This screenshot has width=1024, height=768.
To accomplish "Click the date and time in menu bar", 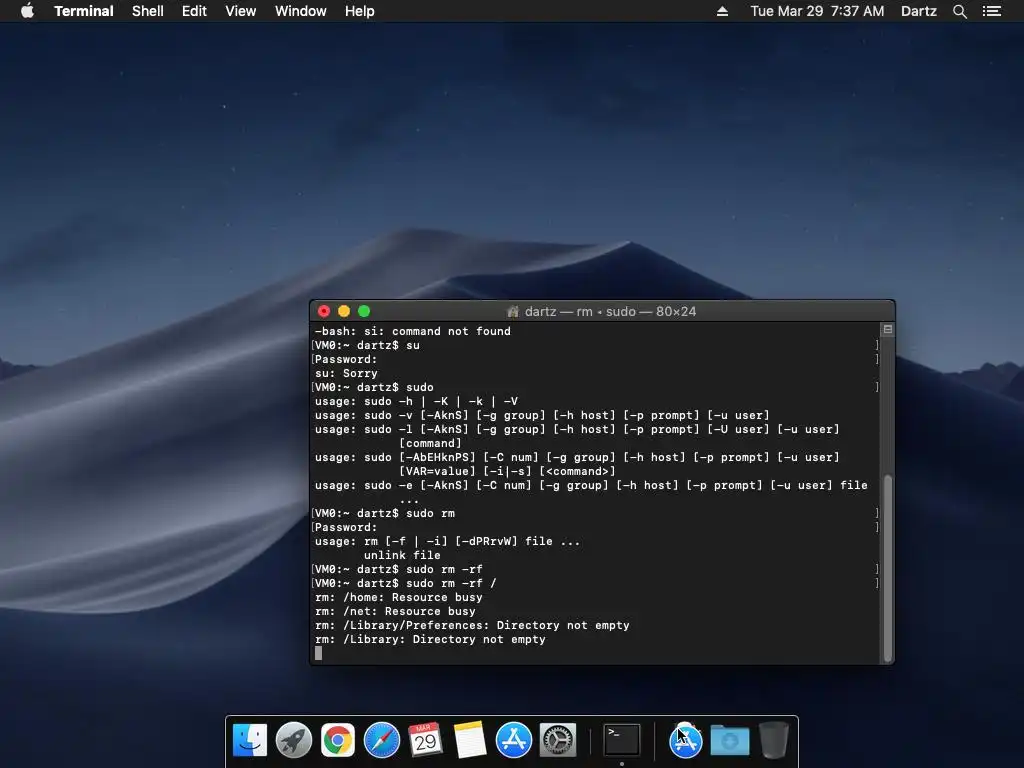I will point(817,11).
